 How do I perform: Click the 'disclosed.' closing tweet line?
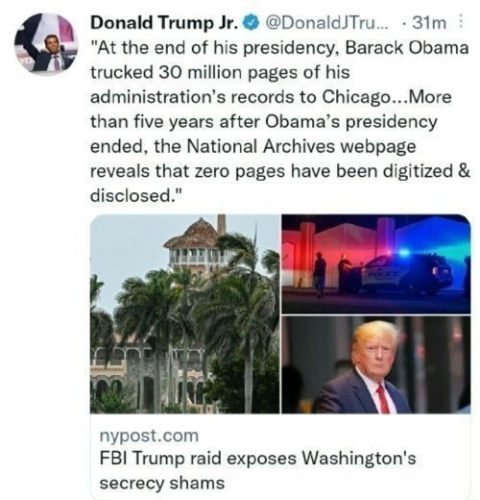pos(136,195)
